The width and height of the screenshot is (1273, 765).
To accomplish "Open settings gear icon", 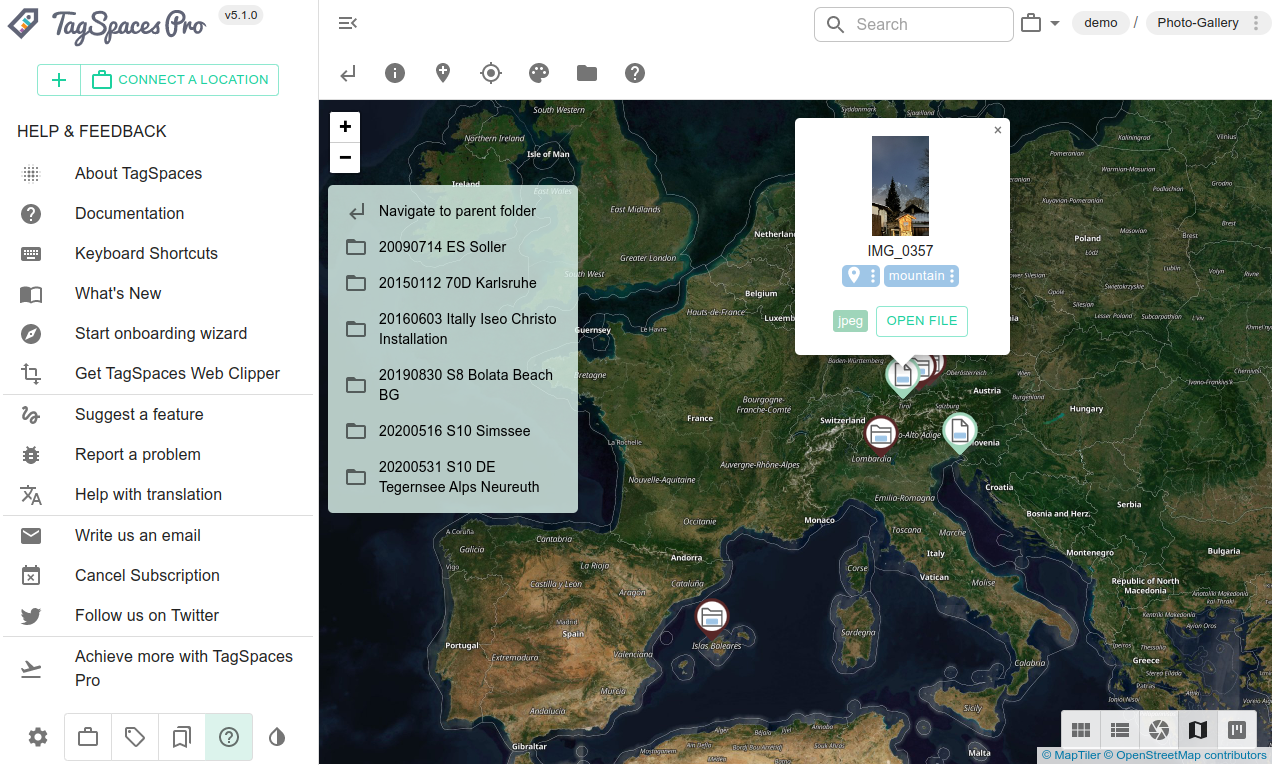I will point(38,737).
